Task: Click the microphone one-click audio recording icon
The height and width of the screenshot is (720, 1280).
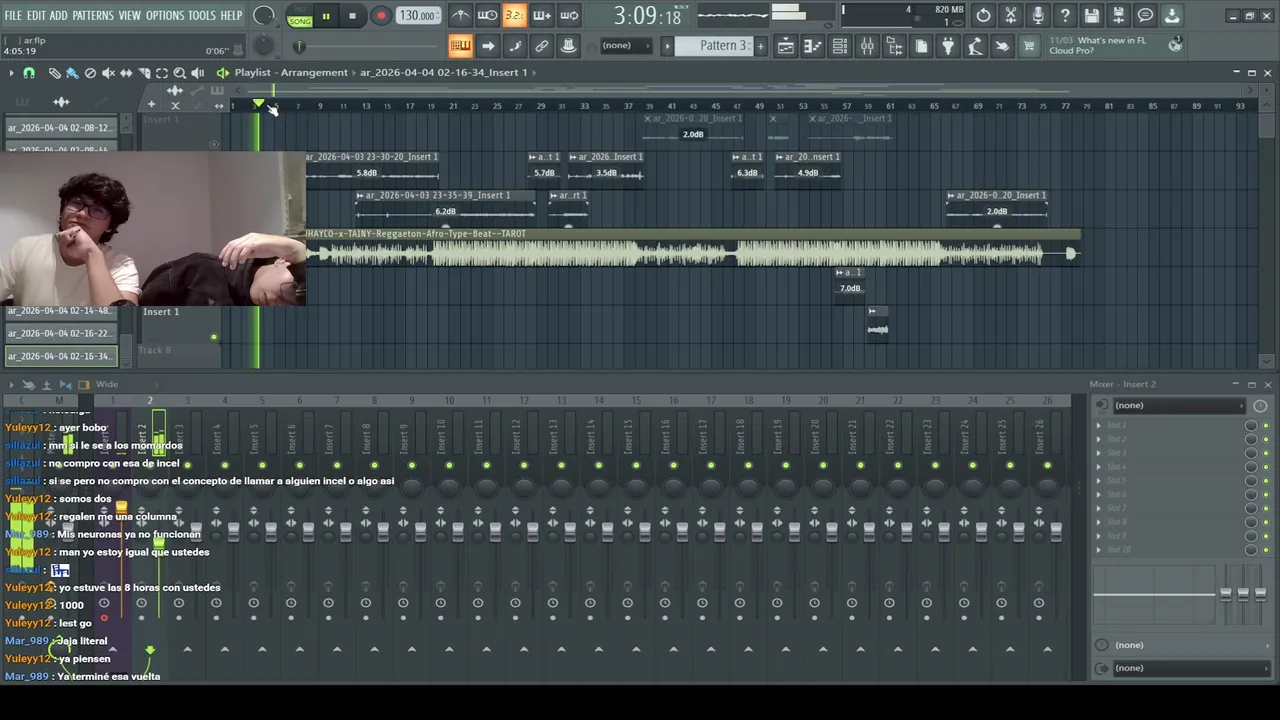Action: pyautogui.click(x=1038, y=15)
